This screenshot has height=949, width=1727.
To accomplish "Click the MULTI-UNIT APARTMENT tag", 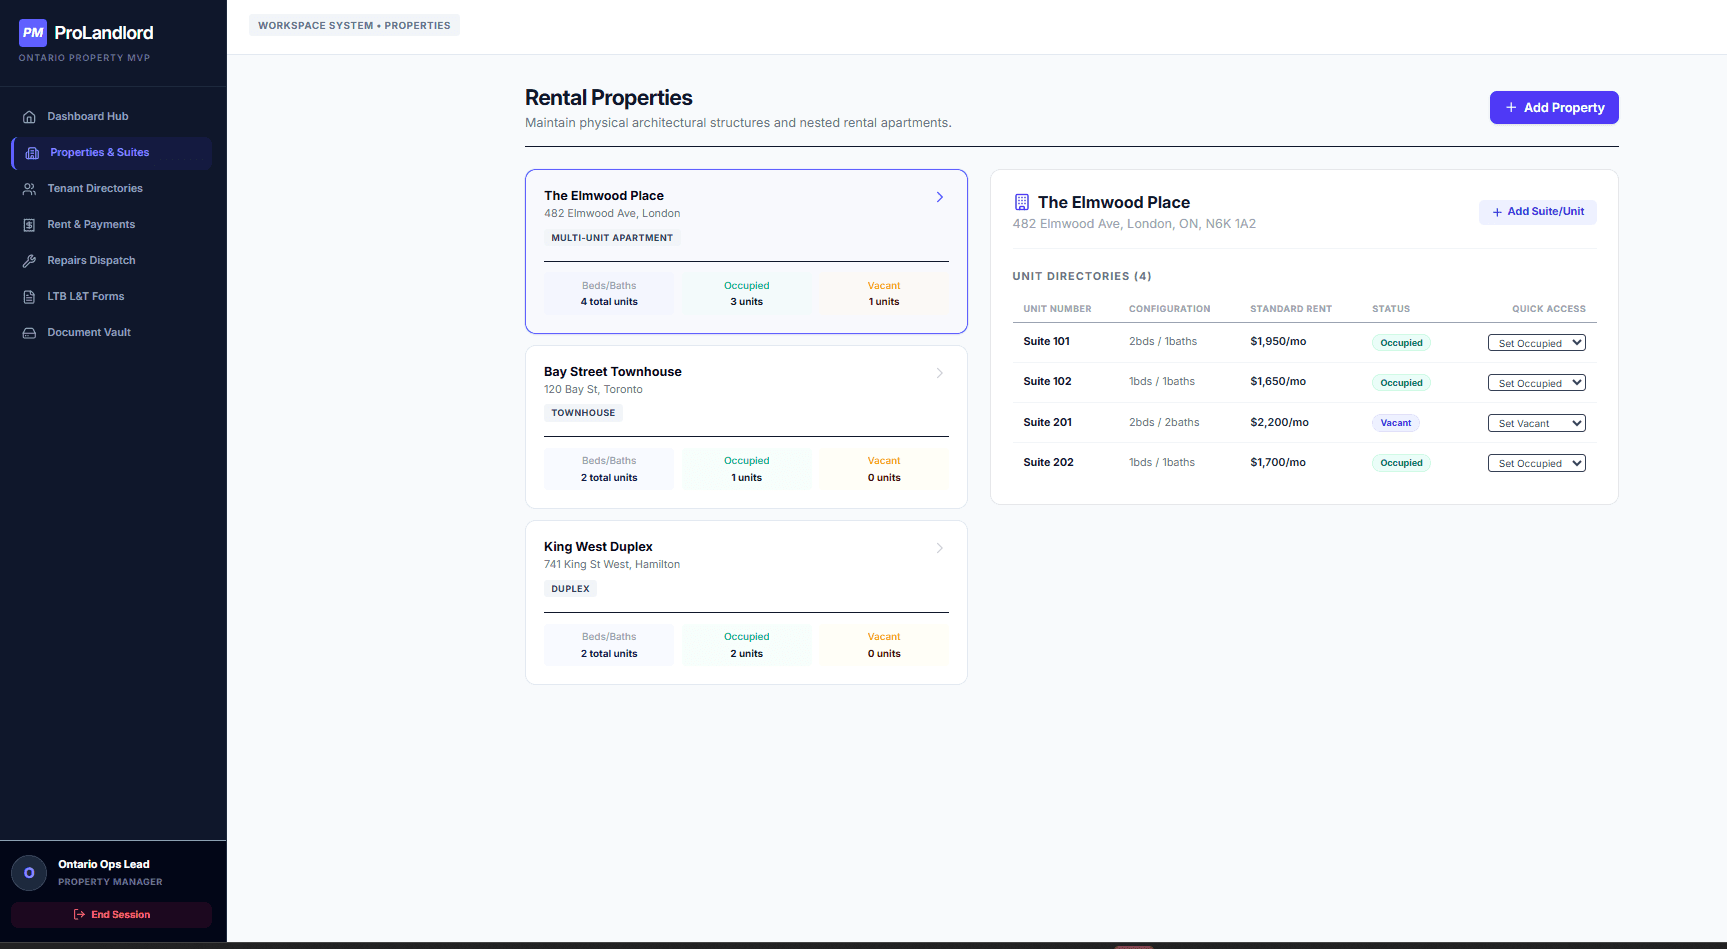I will (x=612, y=238).
